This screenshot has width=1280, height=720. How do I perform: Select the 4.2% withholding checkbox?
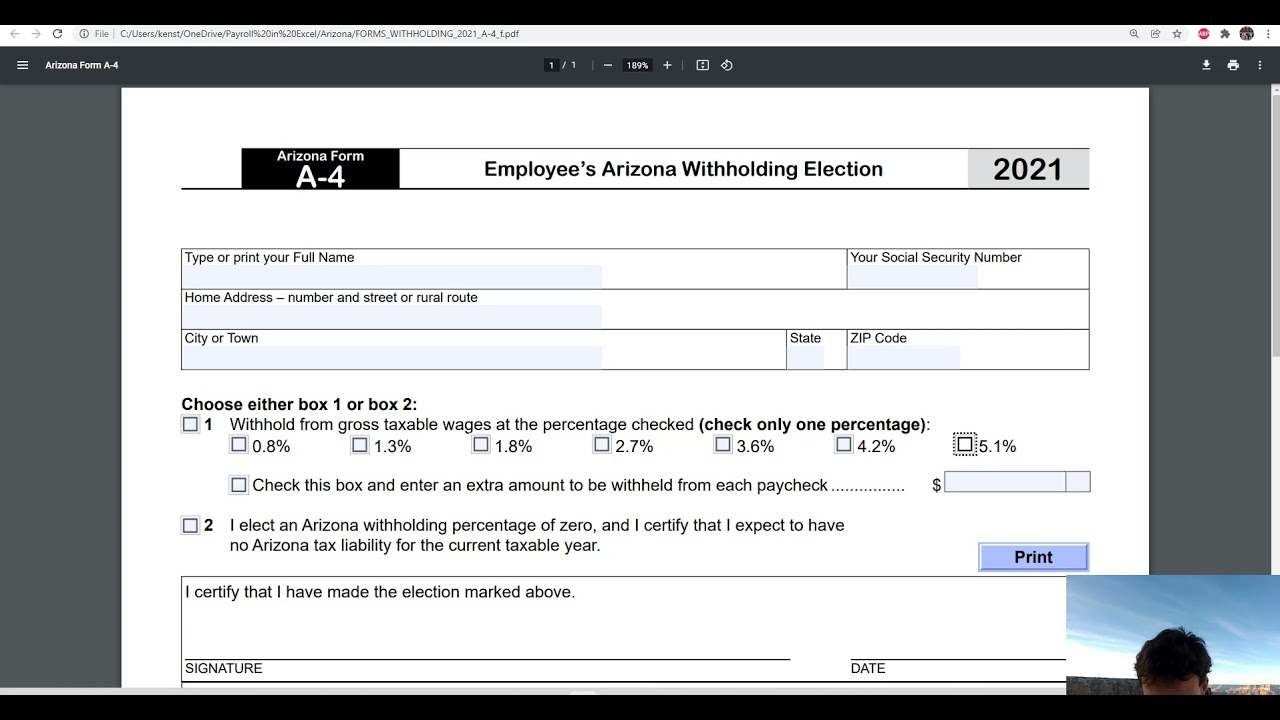(843, 445)
